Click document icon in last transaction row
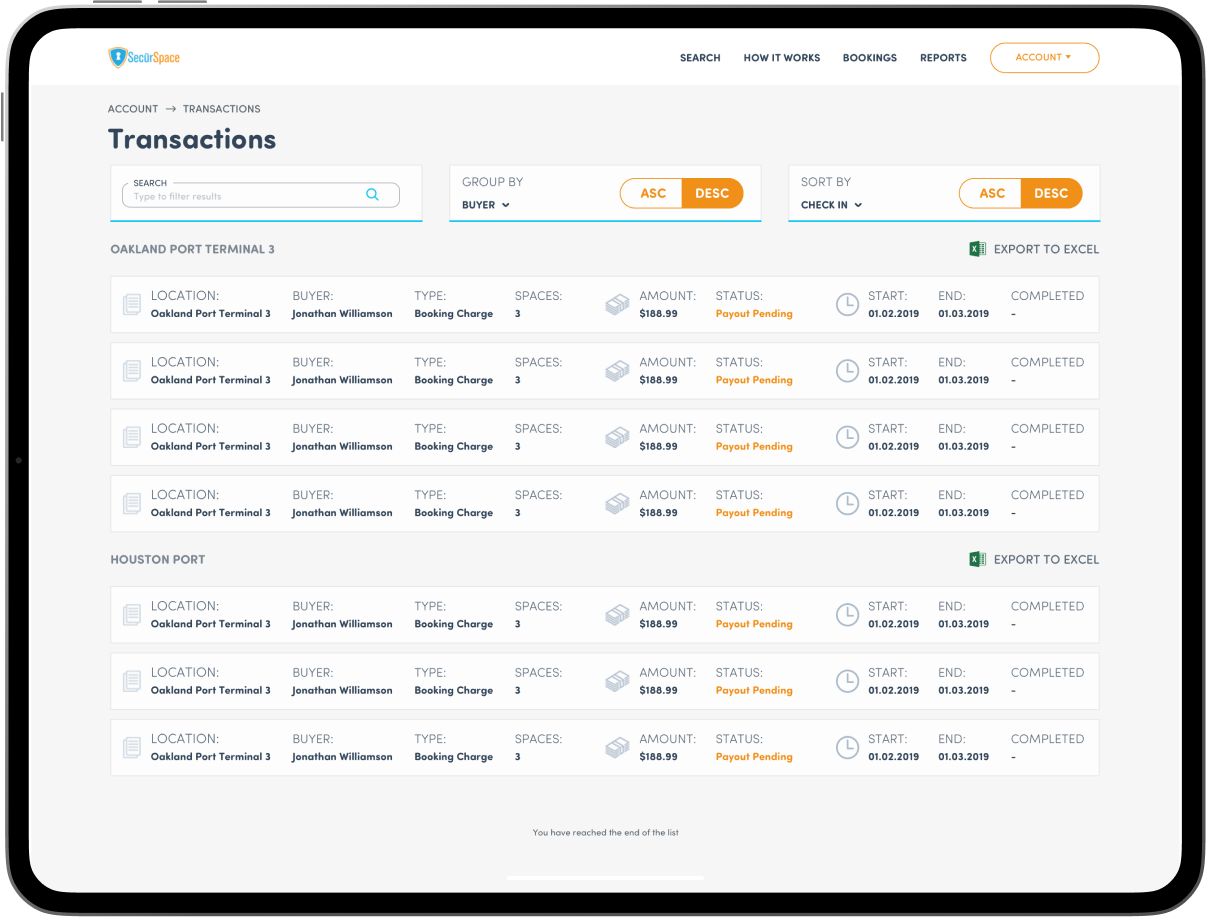1206x917 pixels. coord(132,748)
